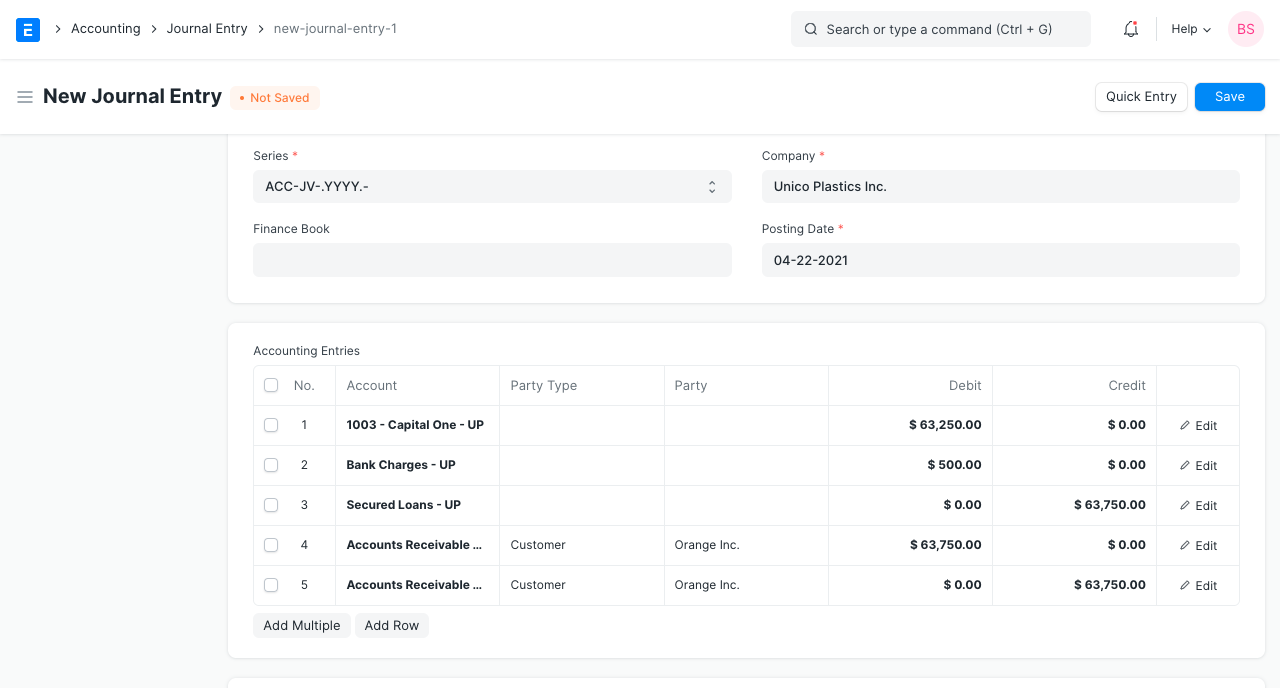Click the ERPNext logo icon

coord(28,29)
